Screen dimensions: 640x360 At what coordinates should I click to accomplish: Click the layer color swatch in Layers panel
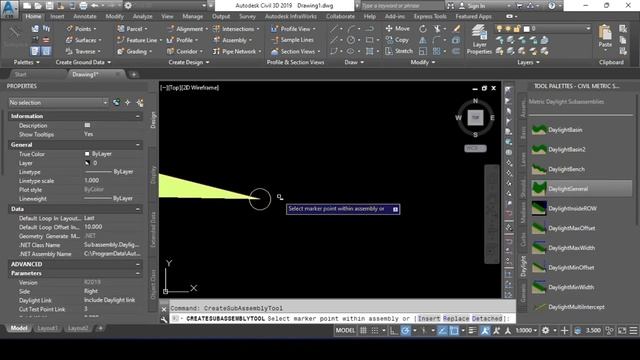[527, 29]
